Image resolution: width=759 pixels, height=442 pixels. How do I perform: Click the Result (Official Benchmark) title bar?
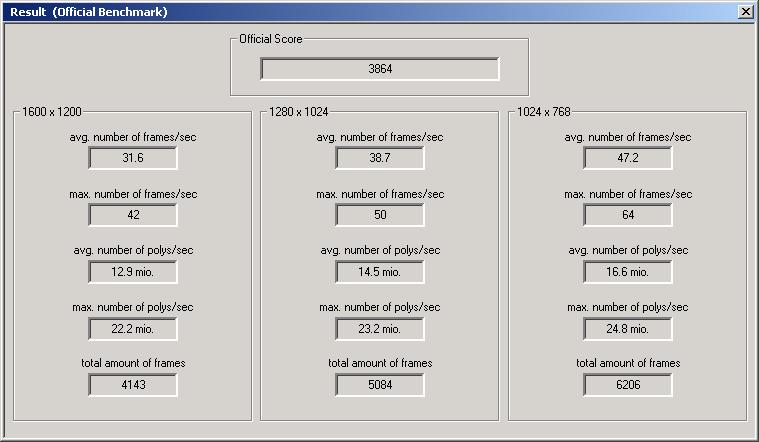pyautogui.click(x=370, y=12)
